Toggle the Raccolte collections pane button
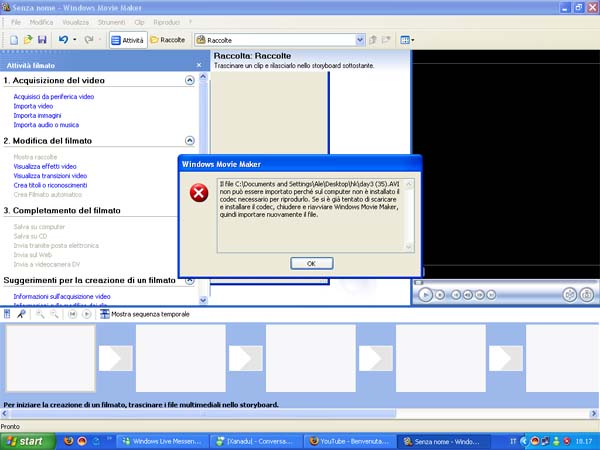 click(168, 40)
